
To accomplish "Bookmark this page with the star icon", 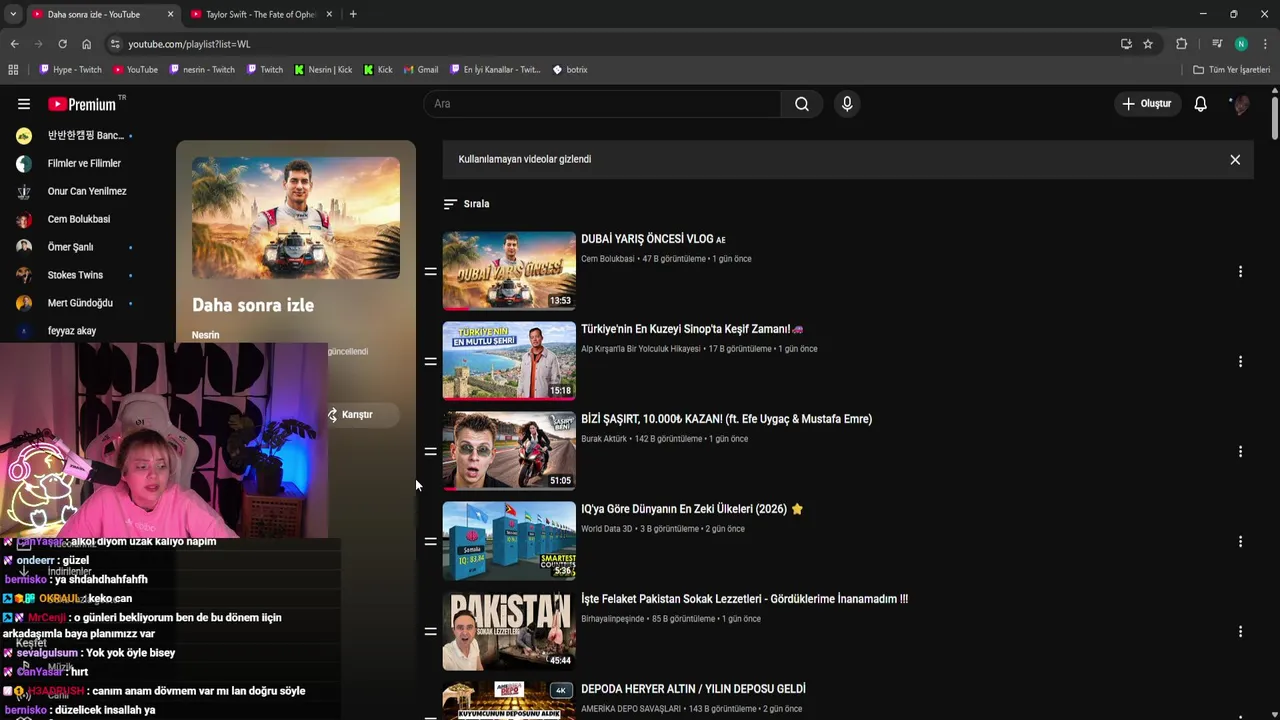I will (x=1148, y=44).
